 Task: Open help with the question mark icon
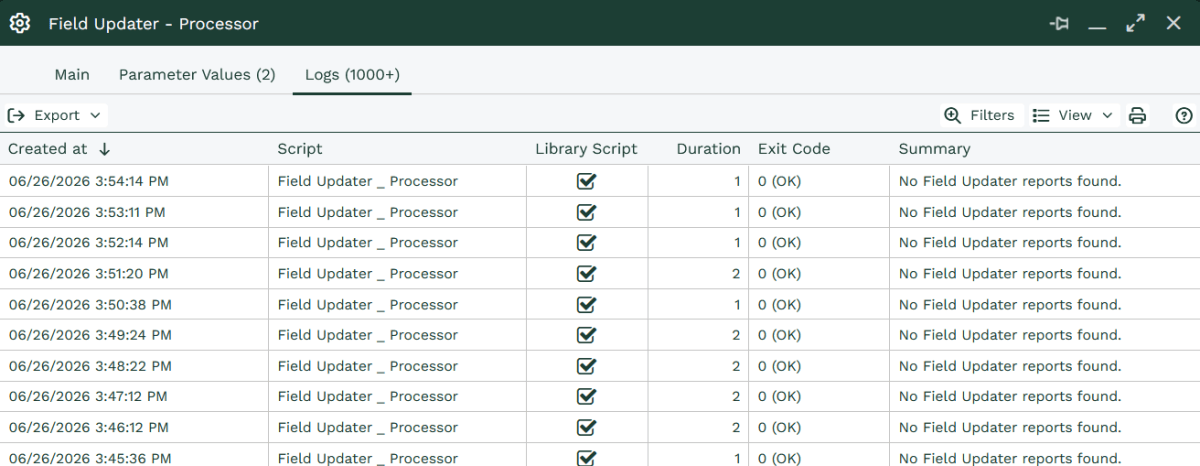(1184, 115)
